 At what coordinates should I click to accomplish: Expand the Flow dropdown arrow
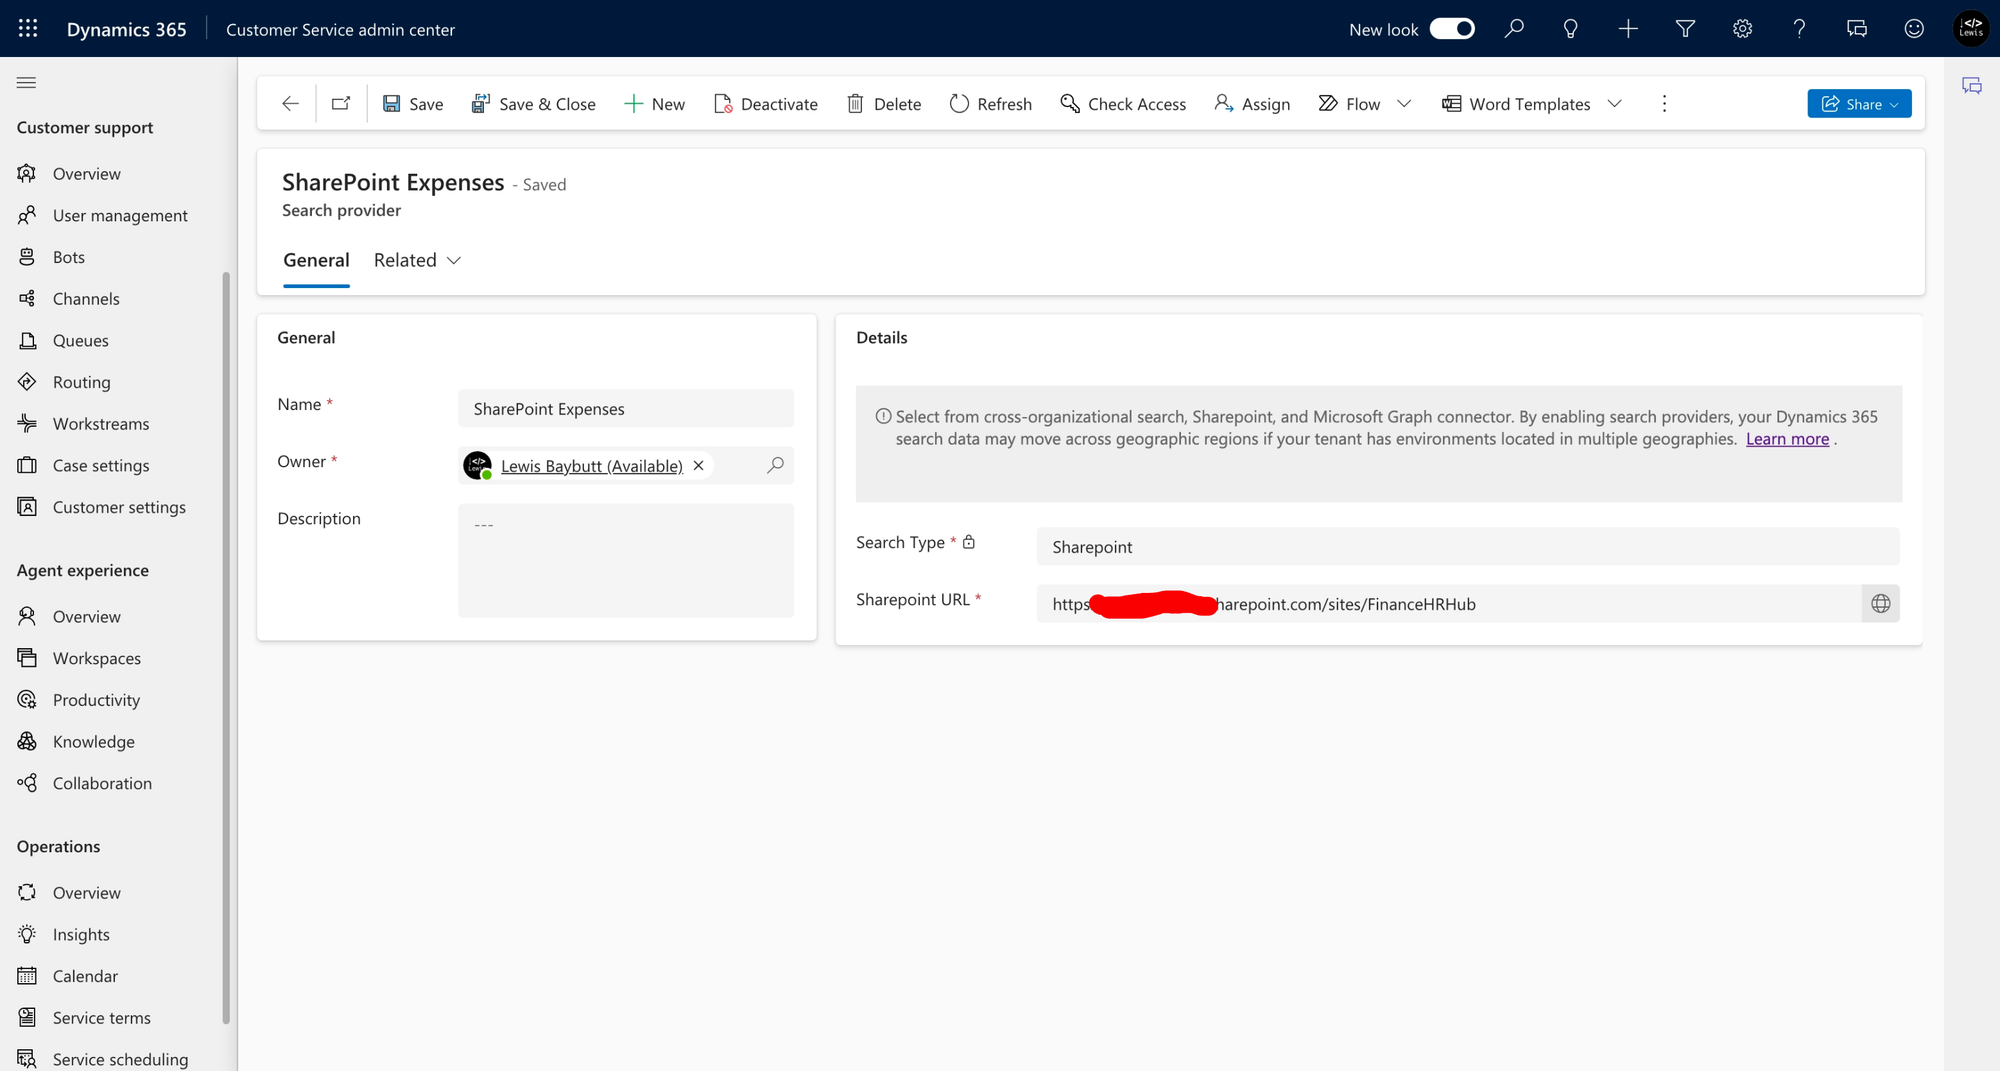click(x=1404, y=104)
